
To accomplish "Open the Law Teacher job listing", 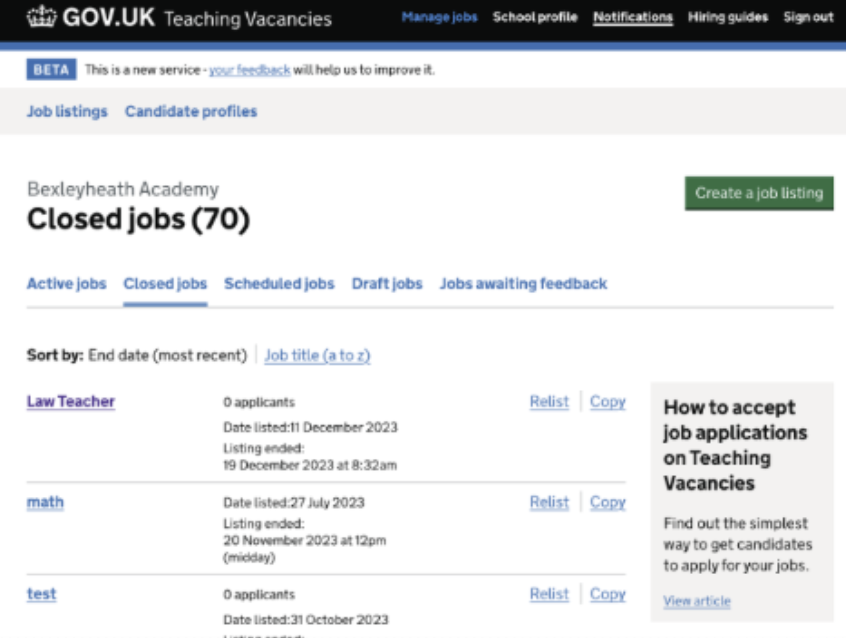I will [x=71, y=402].
